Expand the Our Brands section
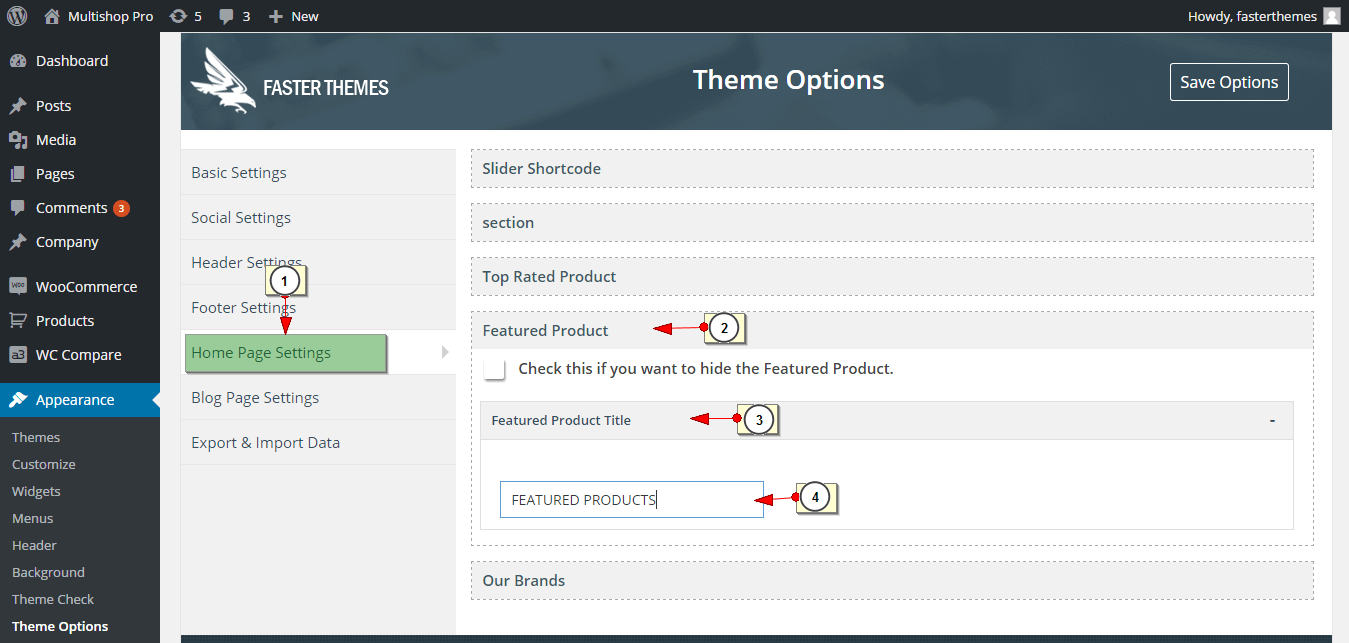 [892, 581]
